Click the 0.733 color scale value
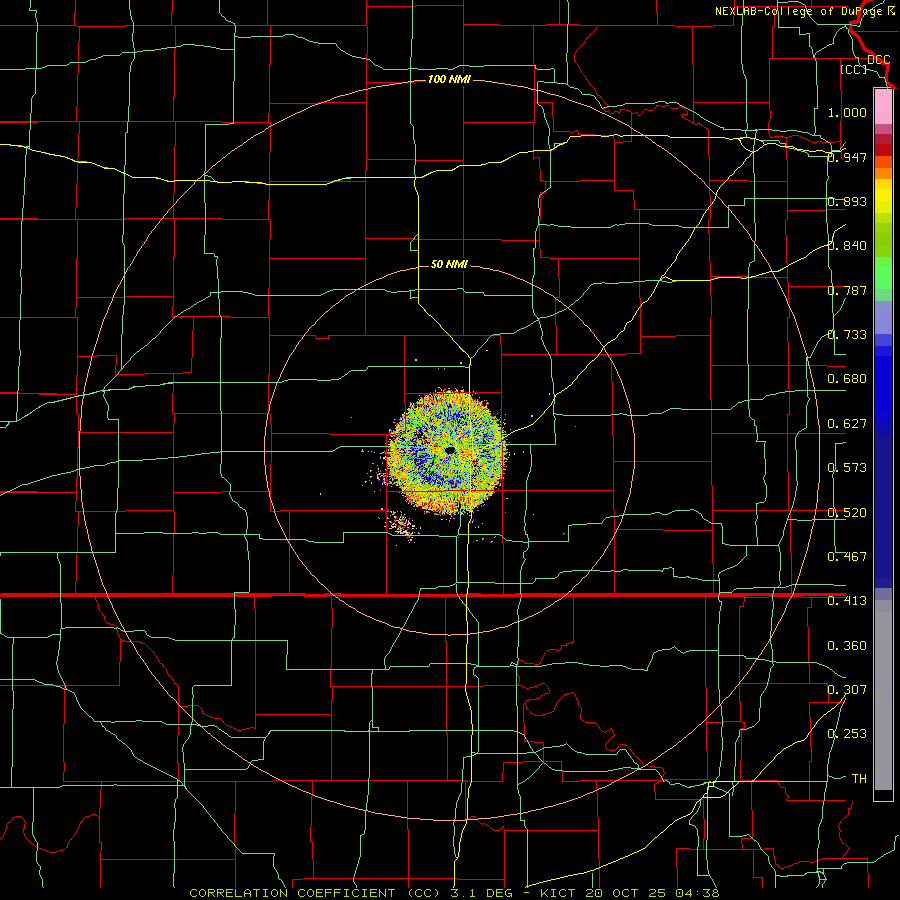900x900 pixels. 847,335
